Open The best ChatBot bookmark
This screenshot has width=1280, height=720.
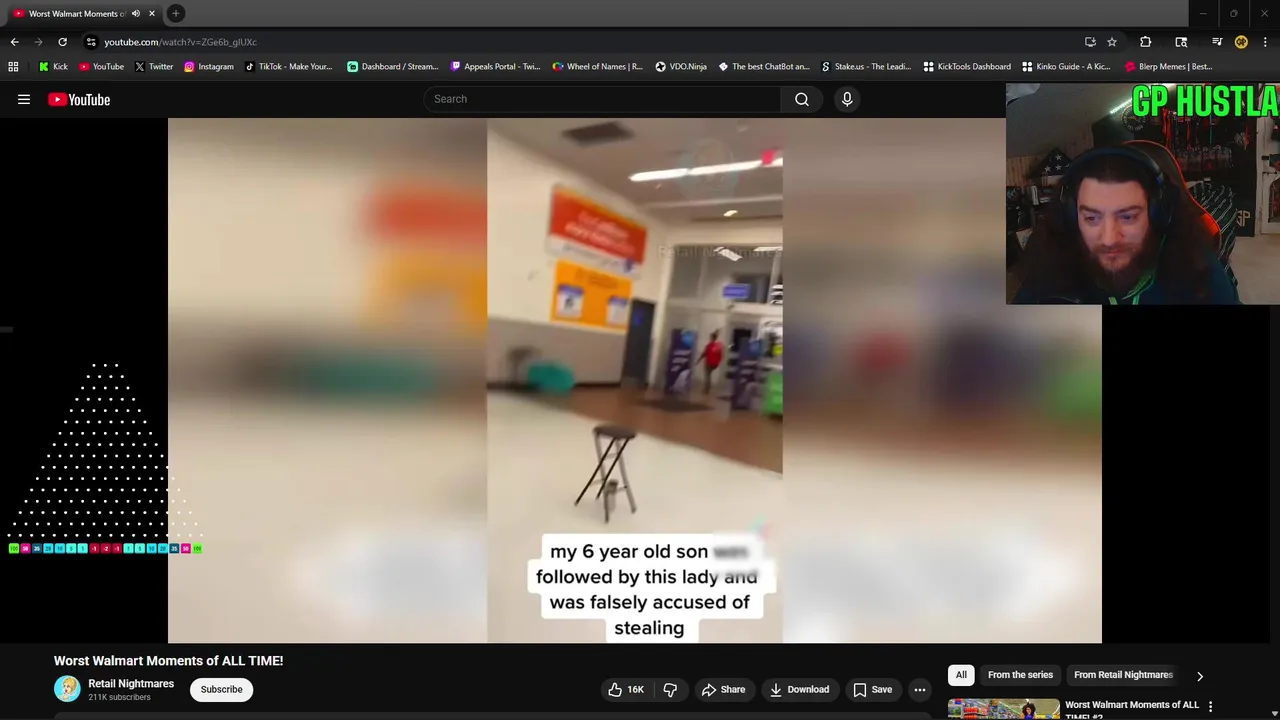tap(764, 67)
